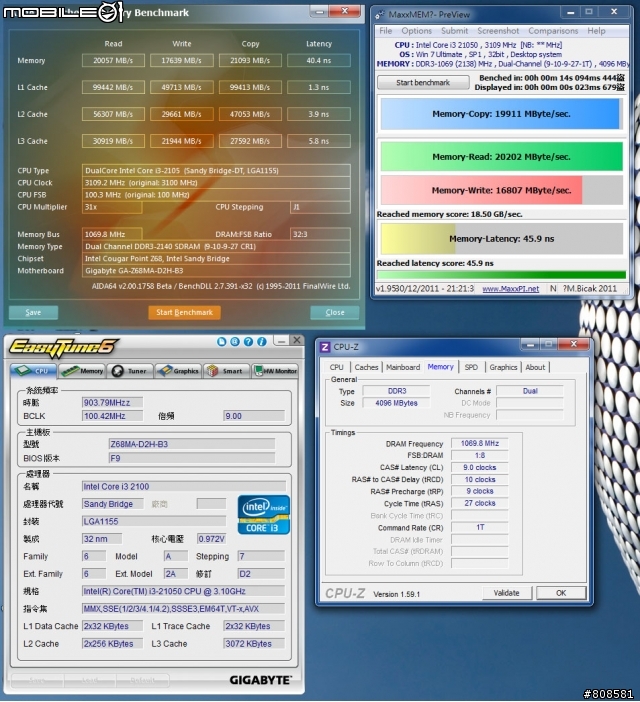The height and width of the screenshot is (702, 640).
Task: Click the BCLK 100.42MHz value in EasyTune6
Action: pyautogui.click(x=112, y=416)
